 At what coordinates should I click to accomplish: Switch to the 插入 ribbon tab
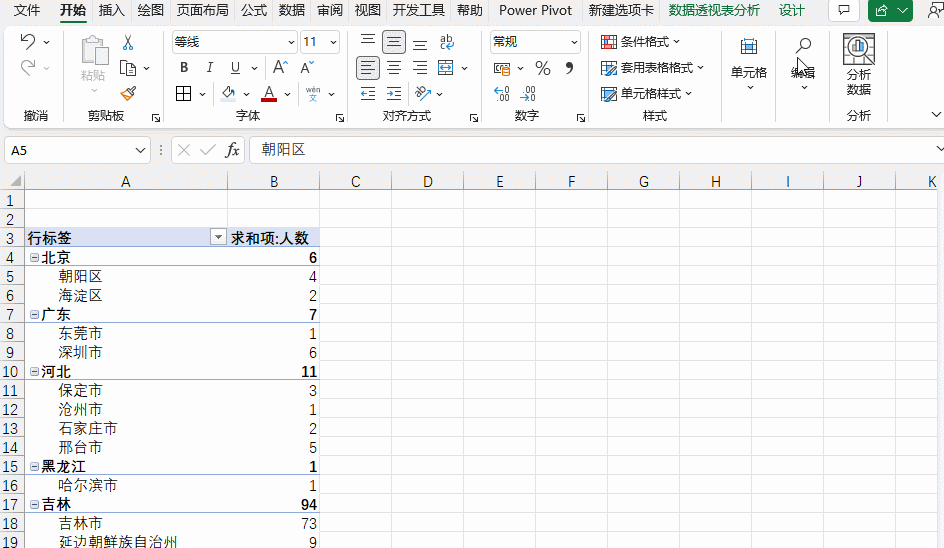click(112, 10)
